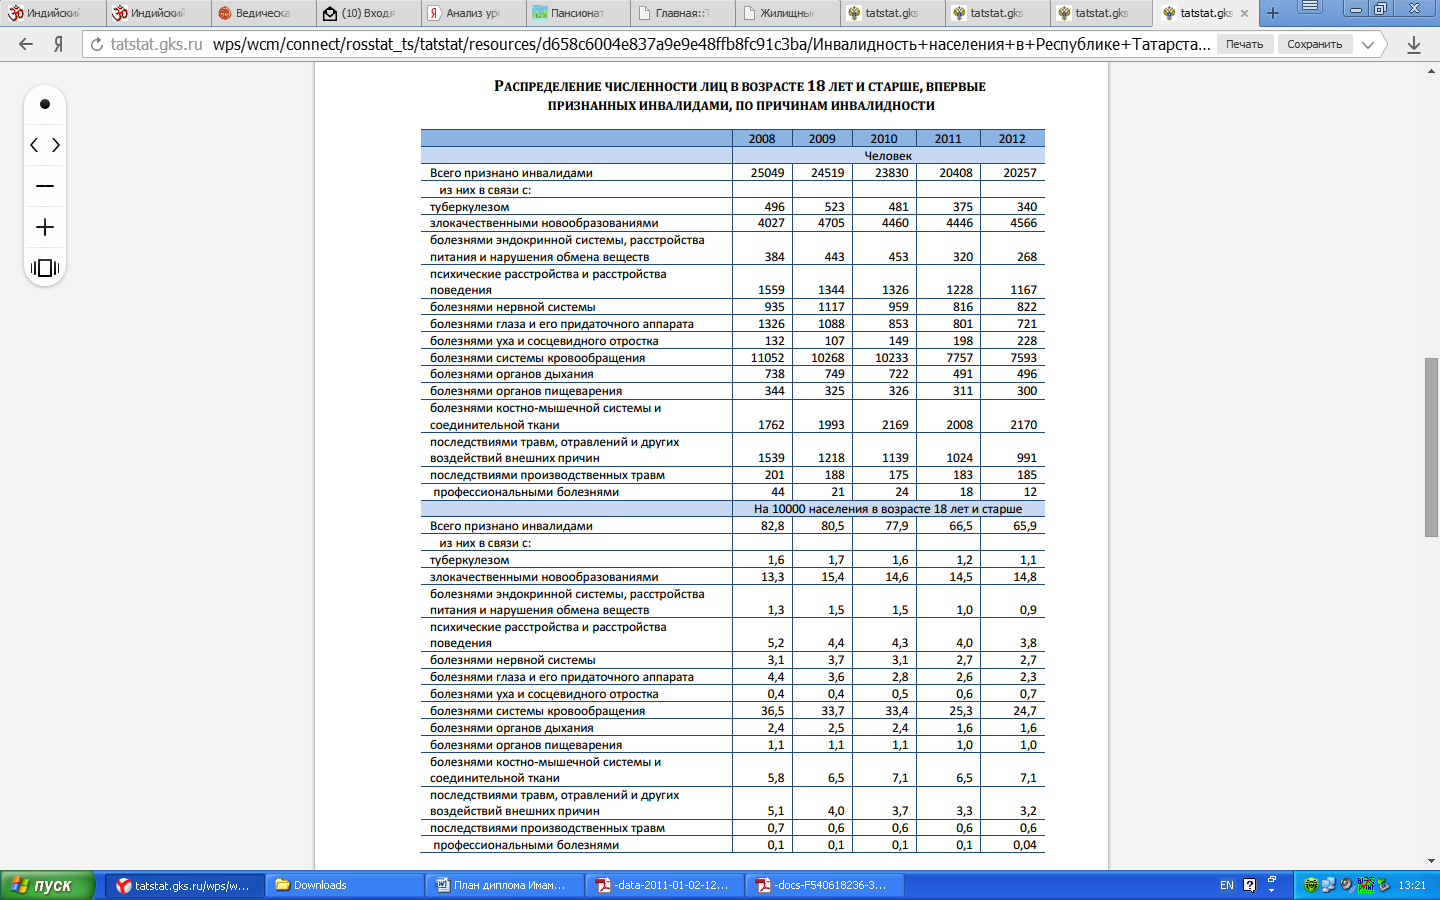Select the value 82,8 in the table
Screen dimensions: 1440x900
[x=772, y=526]
